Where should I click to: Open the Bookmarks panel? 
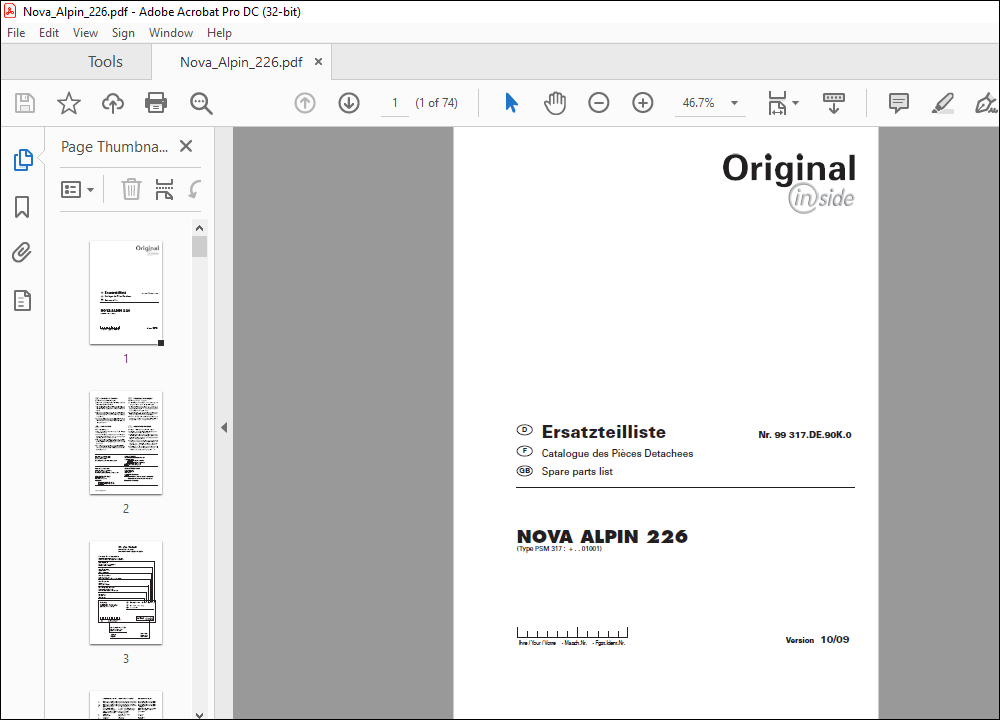22,207
